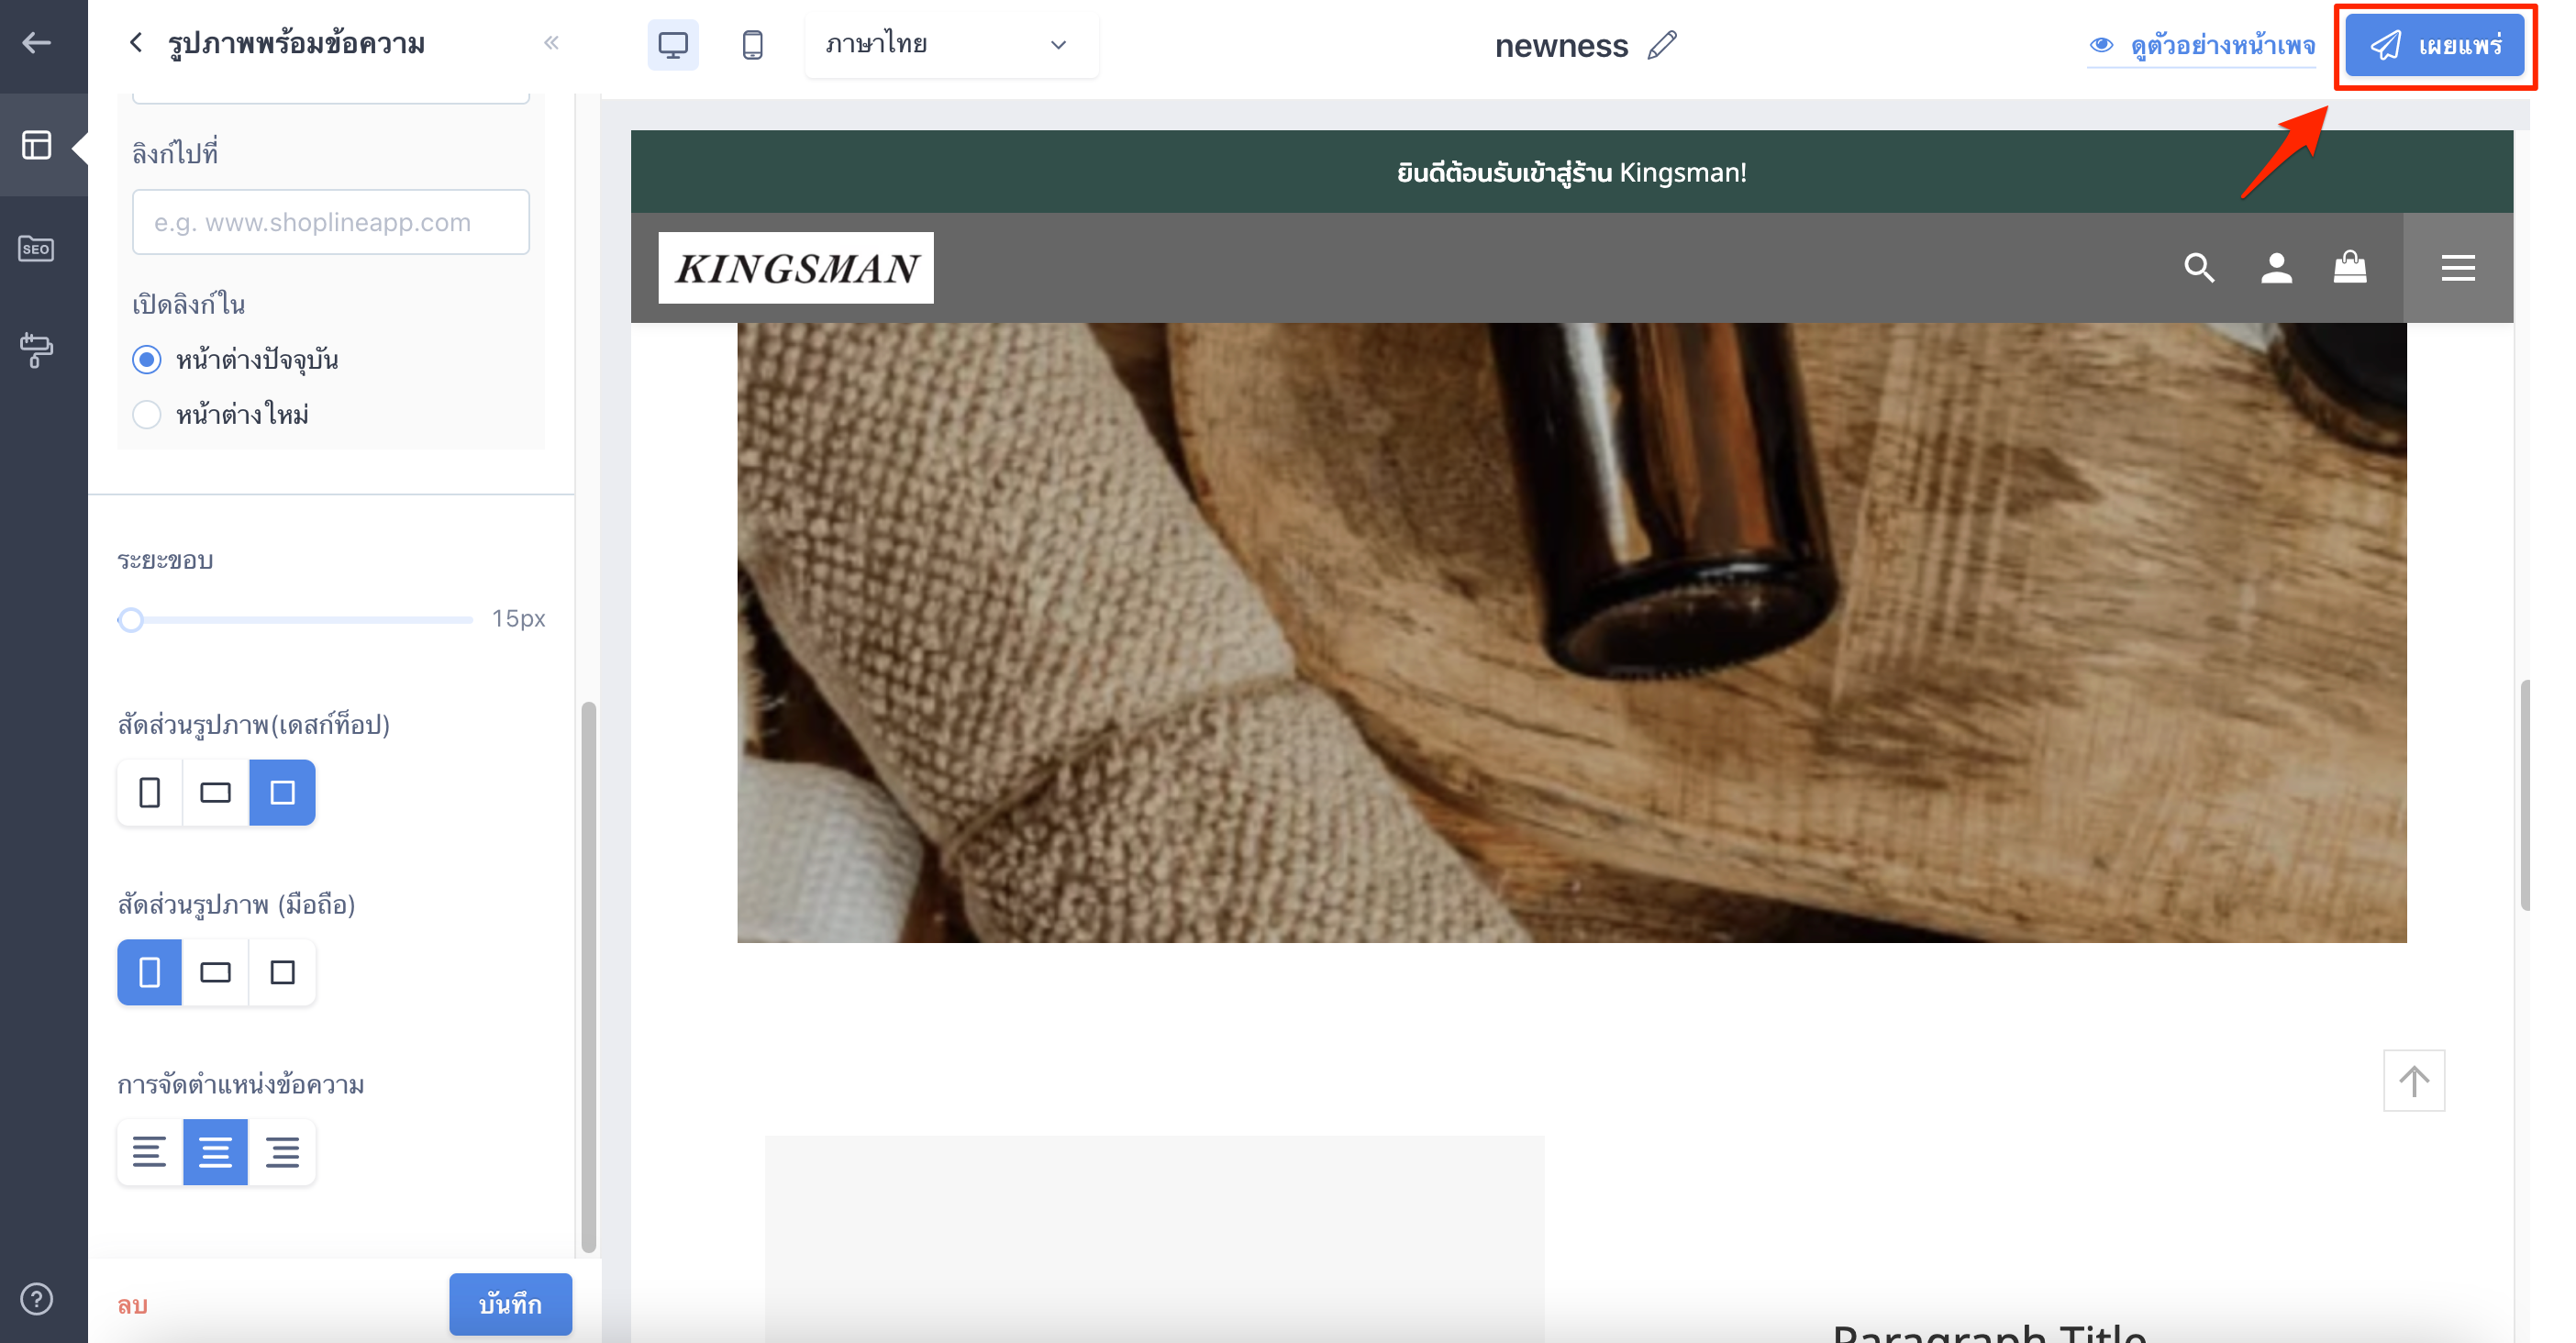Click the settings panel vertical scrollbar
Viewport: 2576px width, 1343px height.
(589, 977)
